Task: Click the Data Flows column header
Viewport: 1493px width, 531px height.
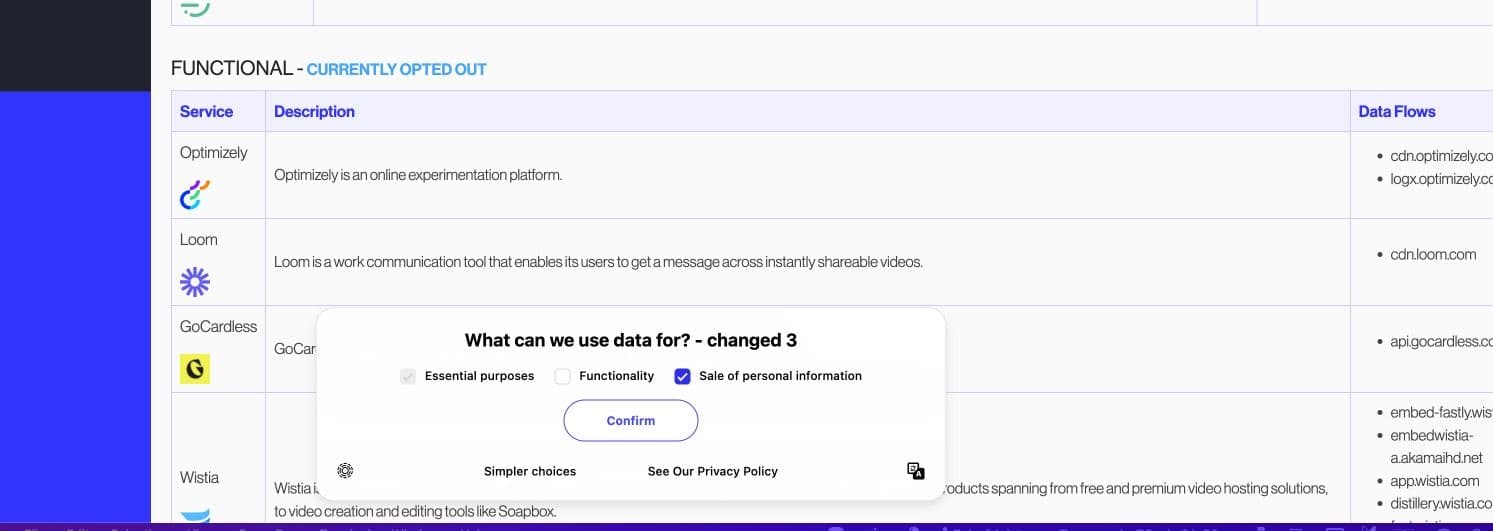Action: pyautogui.click(x=1396, y=112)
